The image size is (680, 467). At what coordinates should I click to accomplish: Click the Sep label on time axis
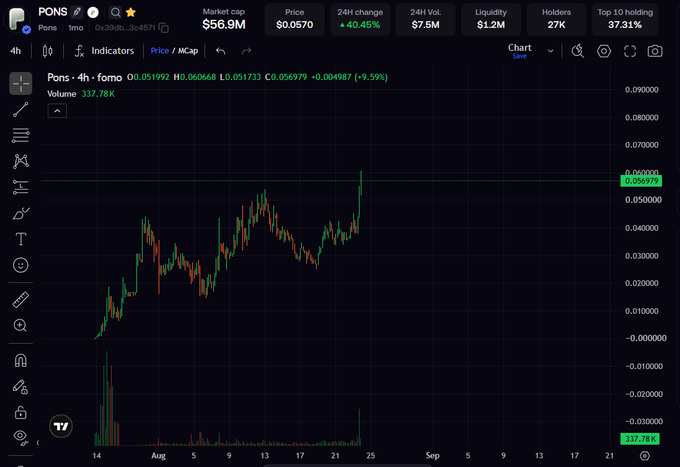click(432, 455)
